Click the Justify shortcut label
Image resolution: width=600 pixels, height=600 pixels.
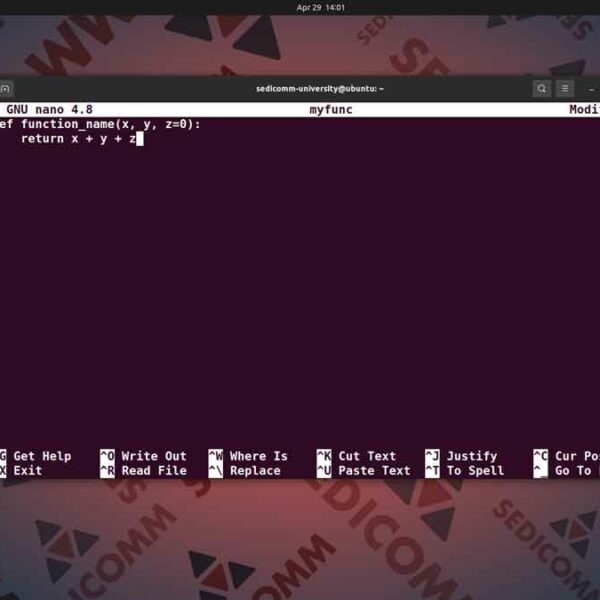pyautogui.click(x=472, y=457)
